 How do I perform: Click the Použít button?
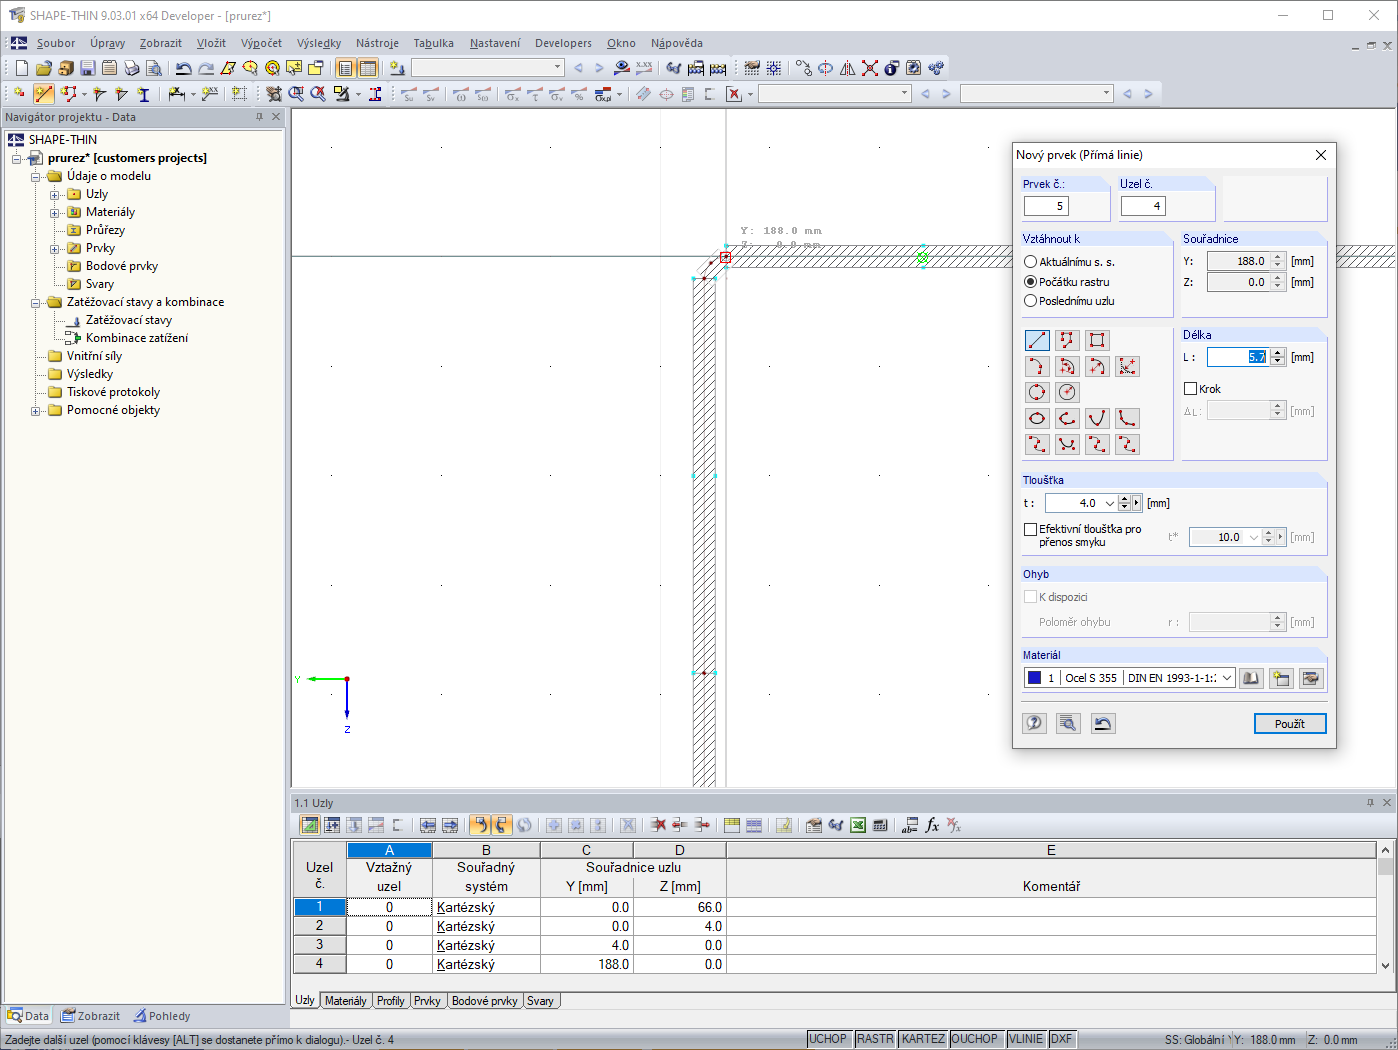(x=1290, y=723)
